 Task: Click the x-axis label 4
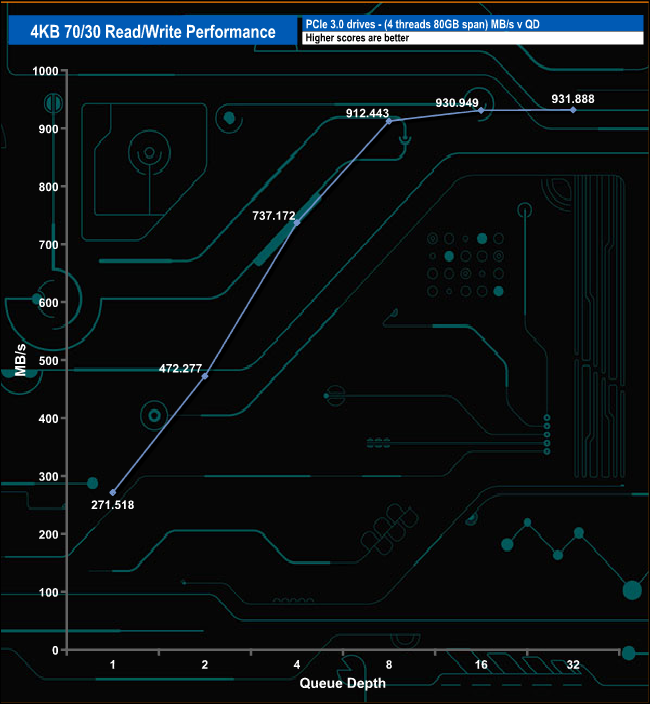point(297,664)
